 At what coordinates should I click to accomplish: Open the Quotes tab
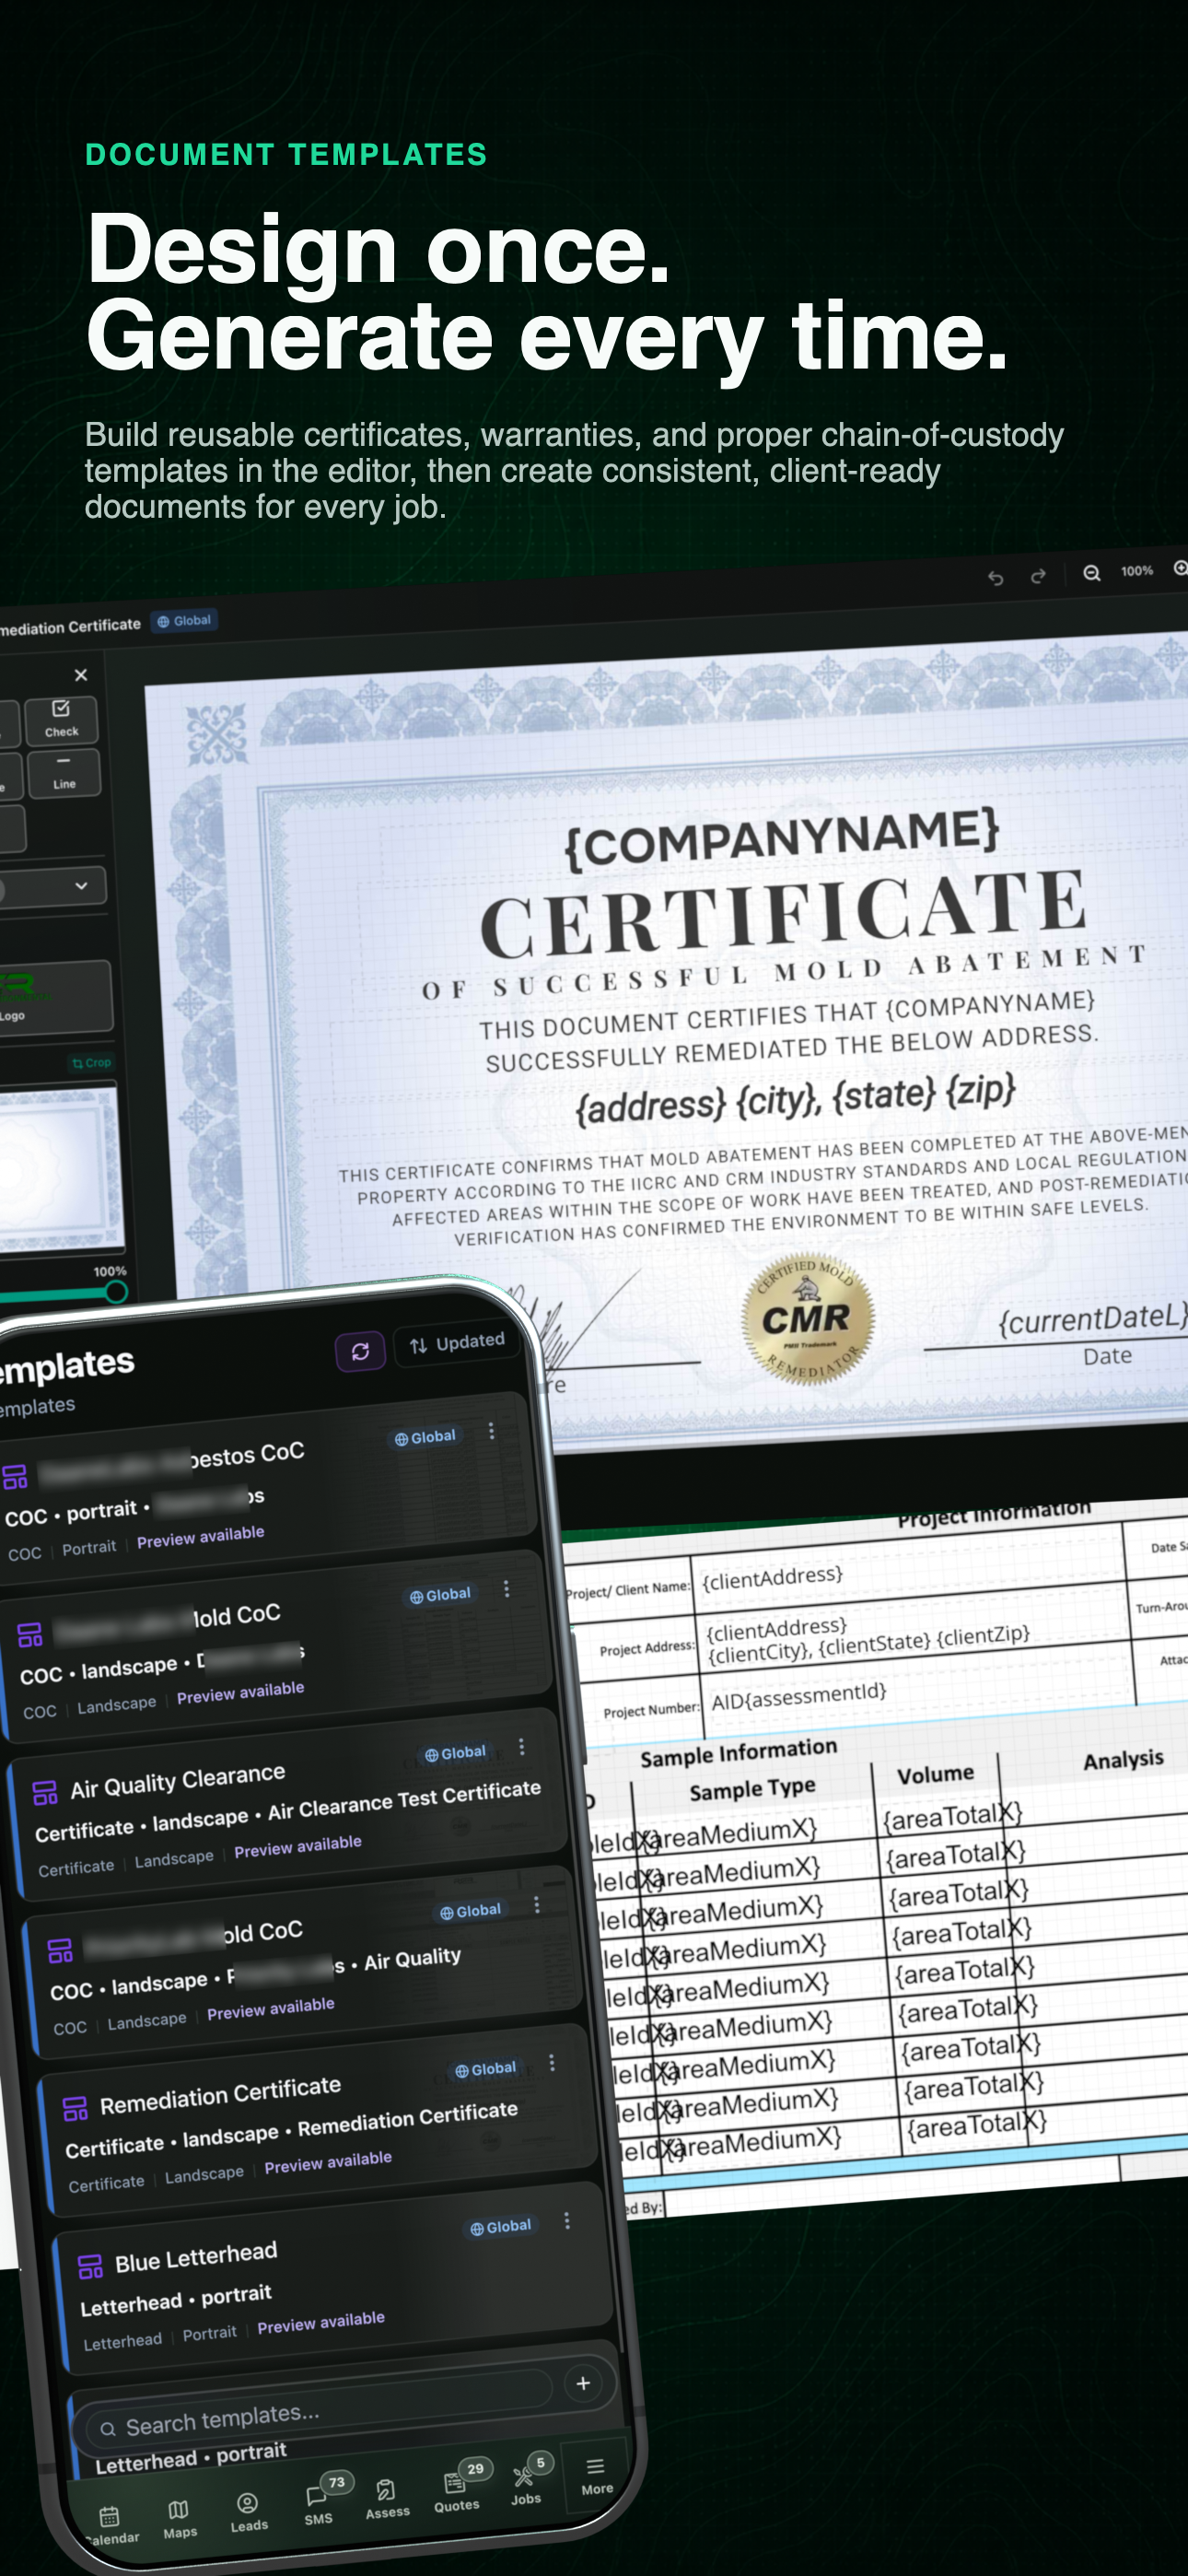(457, 2490)
